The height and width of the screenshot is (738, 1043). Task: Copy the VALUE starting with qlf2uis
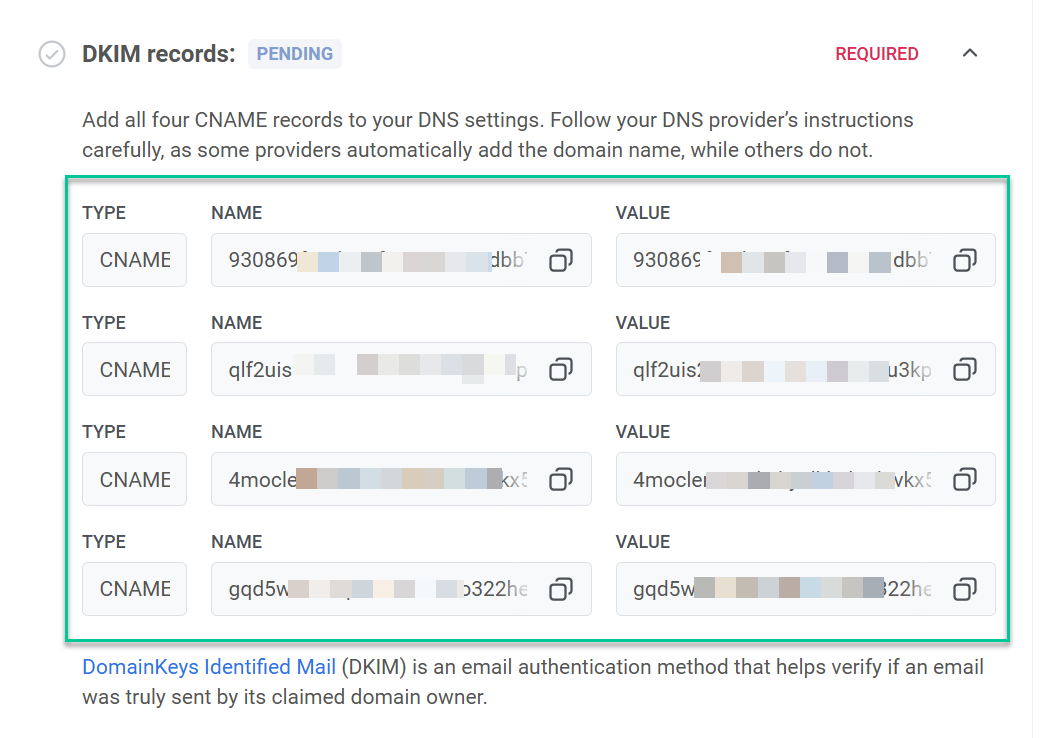click(x=965, y=370)
